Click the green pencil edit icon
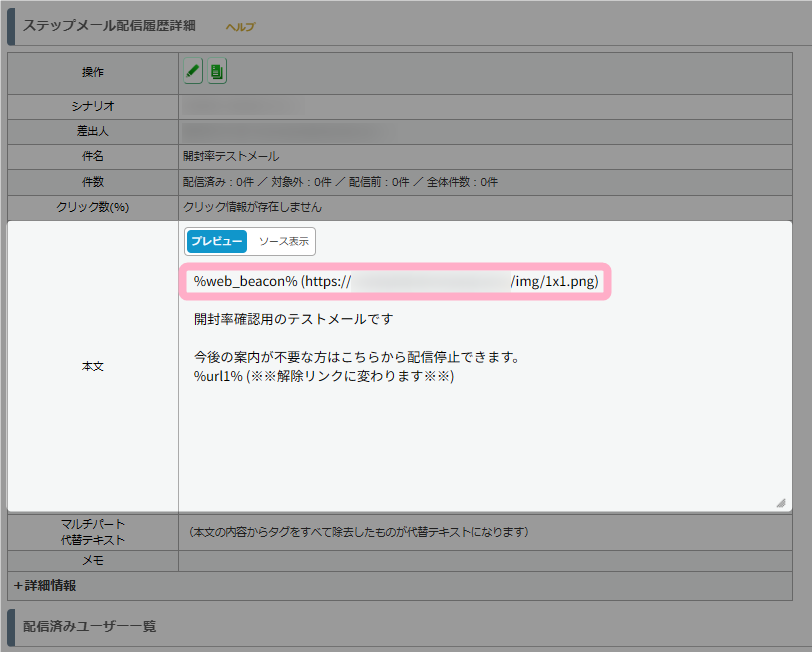812x652 pixels. (194, 71)
